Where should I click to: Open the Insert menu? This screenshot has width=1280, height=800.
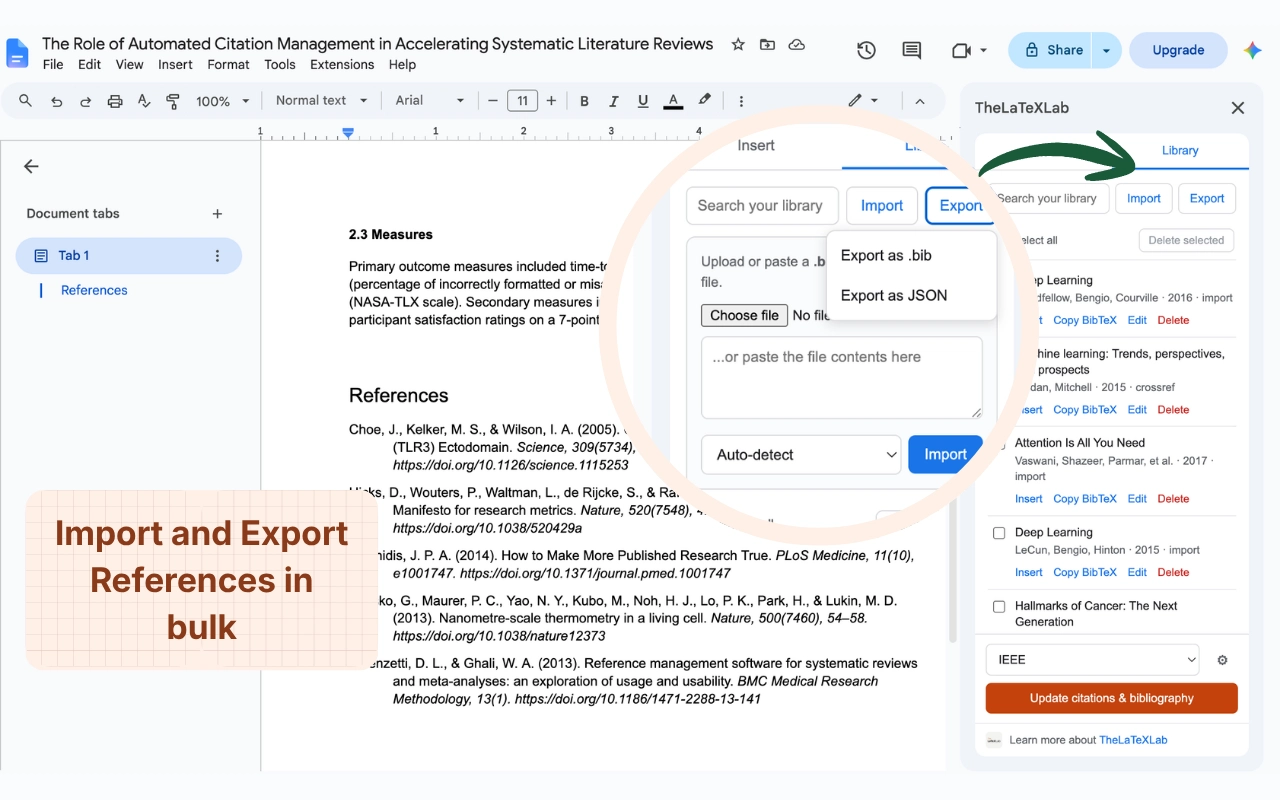175,65
